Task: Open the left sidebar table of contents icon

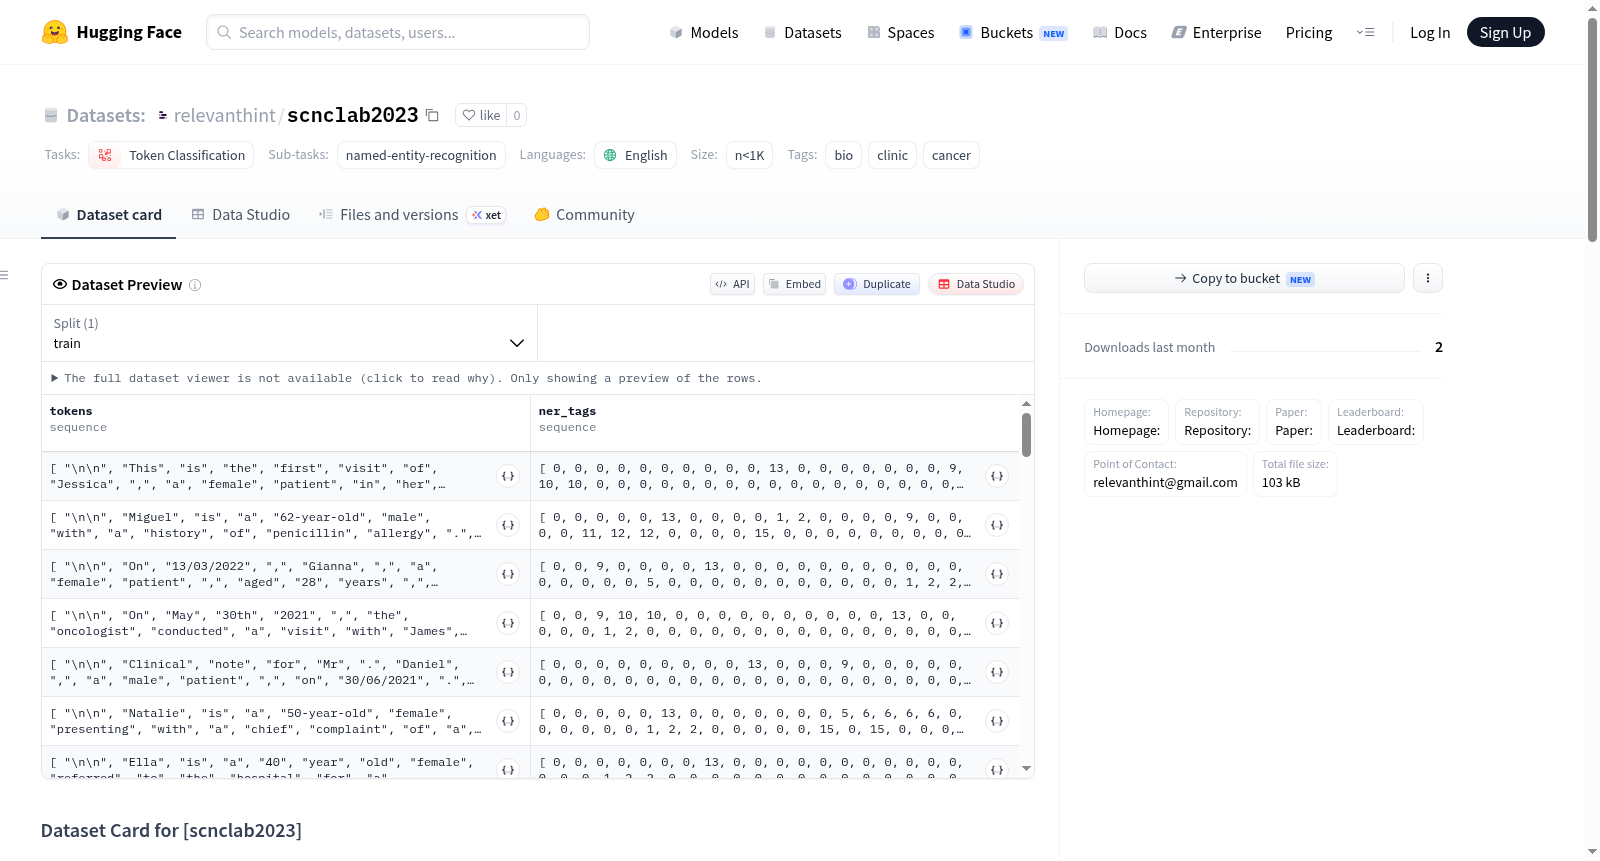Action: click(x=4, y=275)
